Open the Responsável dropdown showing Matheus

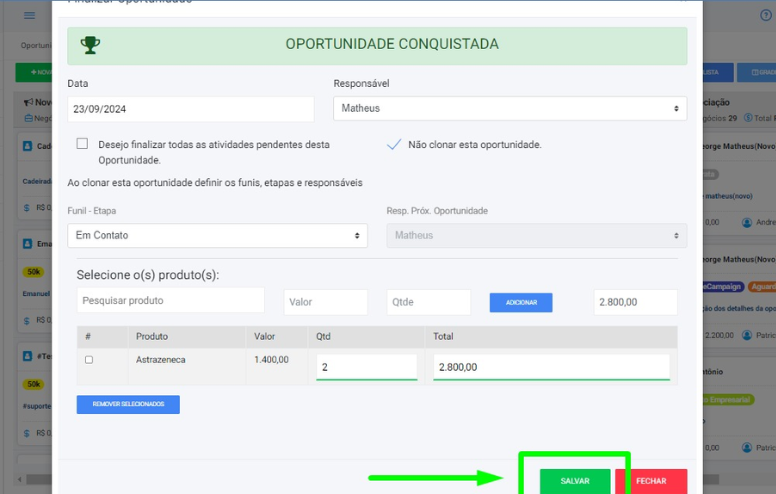(510, 108)
